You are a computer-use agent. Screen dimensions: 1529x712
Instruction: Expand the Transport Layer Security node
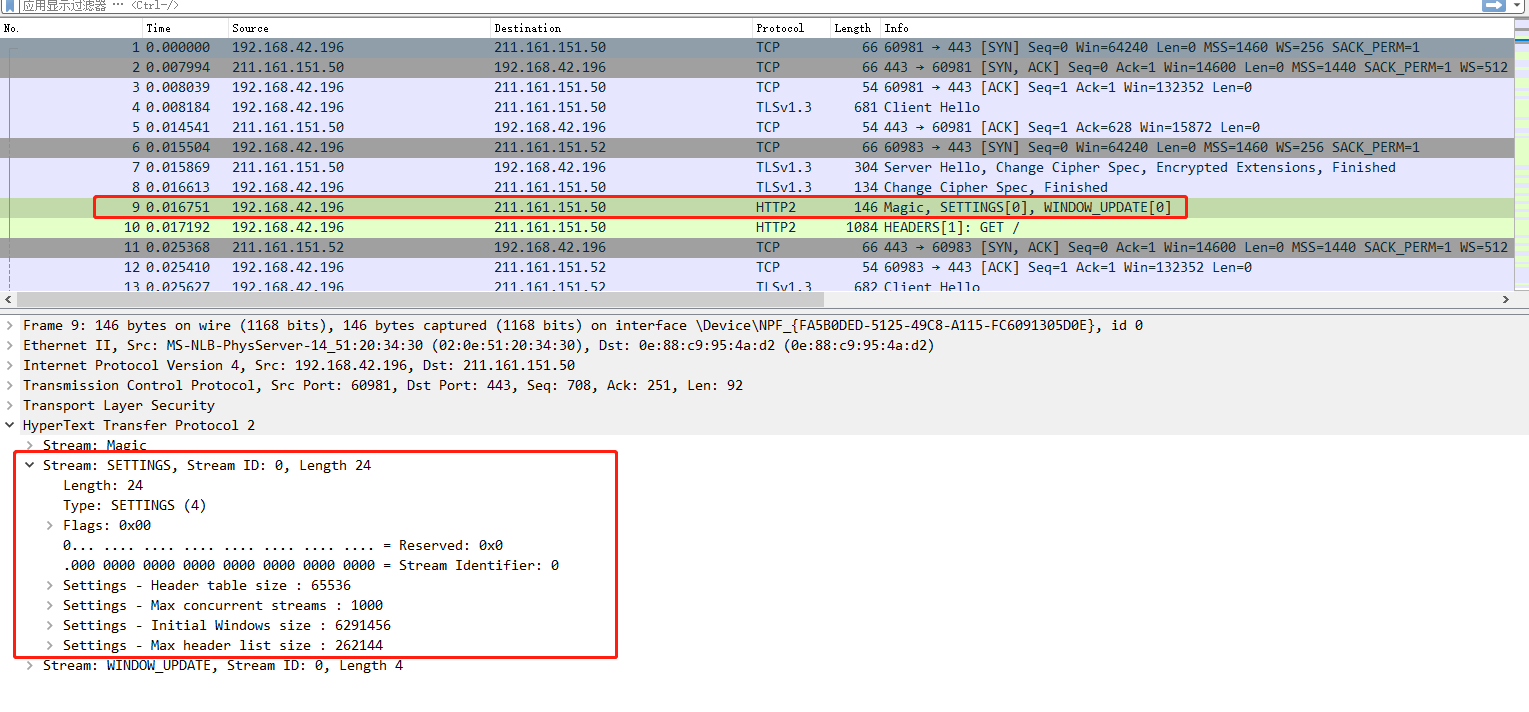pyautogui.click(x=8, y=405)
